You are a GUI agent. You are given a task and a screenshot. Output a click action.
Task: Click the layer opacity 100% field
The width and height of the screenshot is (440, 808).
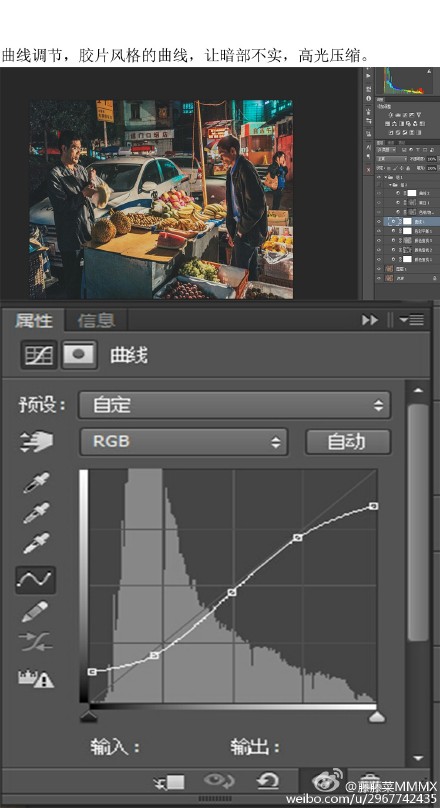[432, 159]
